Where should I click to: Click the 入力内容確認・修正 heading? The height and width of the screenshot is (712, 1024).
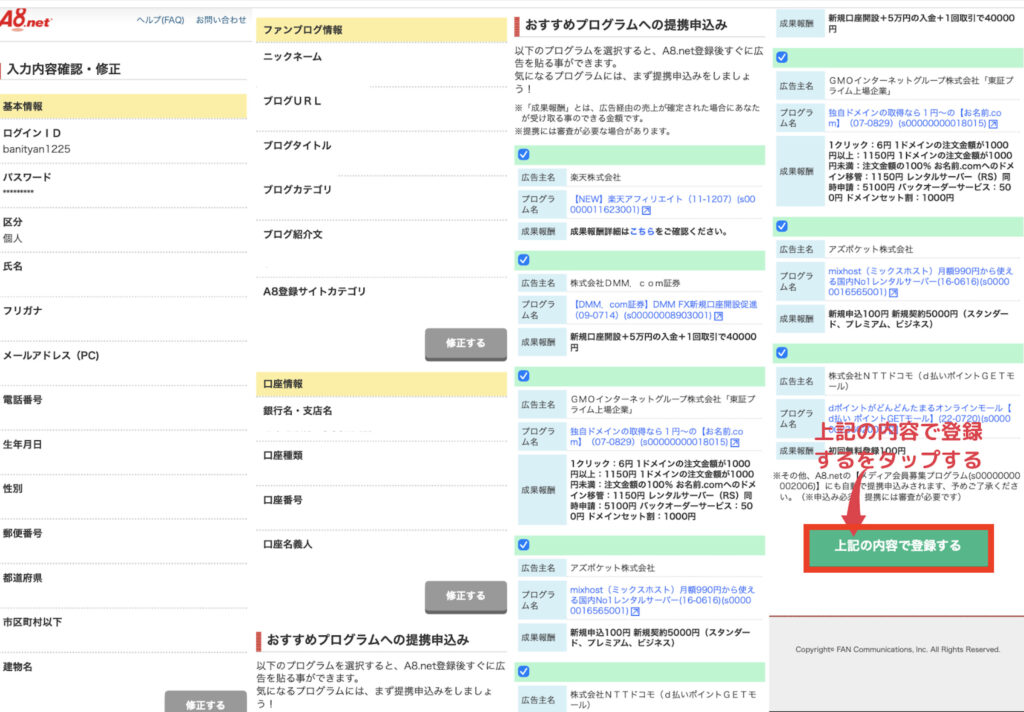pos(63,69)
